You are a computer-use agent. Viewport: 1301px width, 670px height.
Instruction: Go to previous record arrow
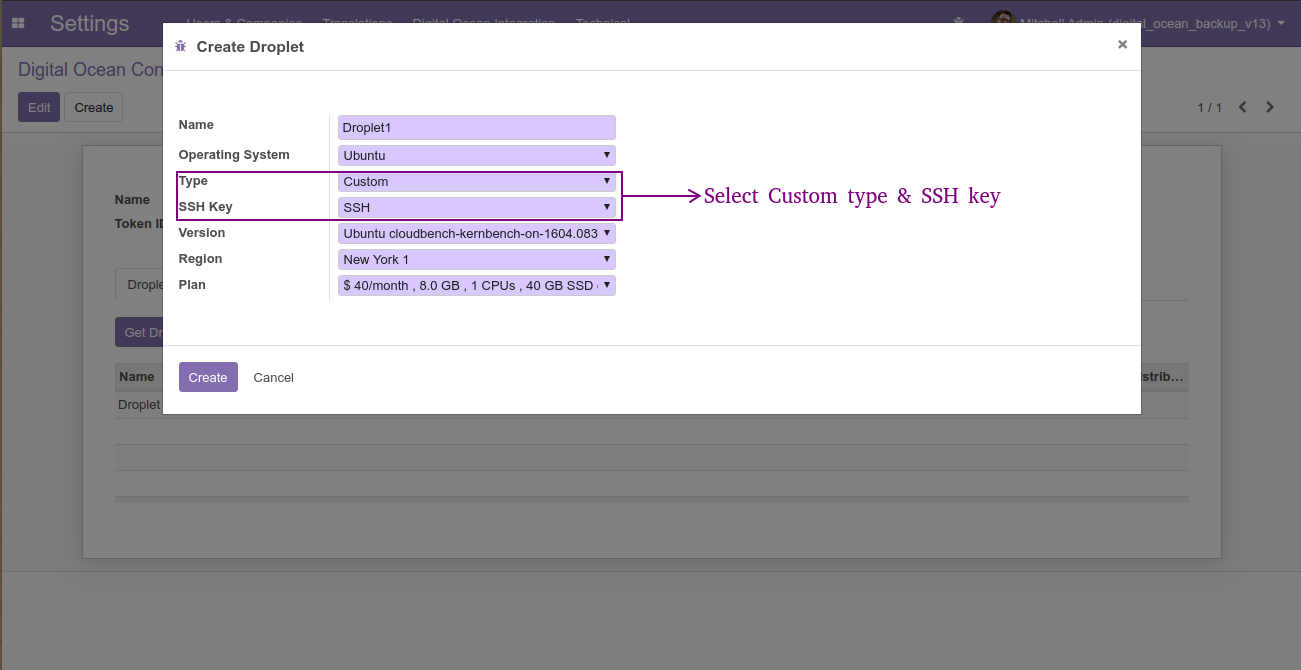1243,107
